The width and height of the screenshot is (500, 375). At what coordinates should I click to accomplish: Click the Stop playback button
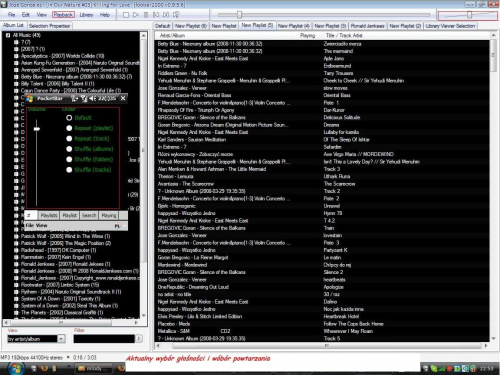click(126, 15)
